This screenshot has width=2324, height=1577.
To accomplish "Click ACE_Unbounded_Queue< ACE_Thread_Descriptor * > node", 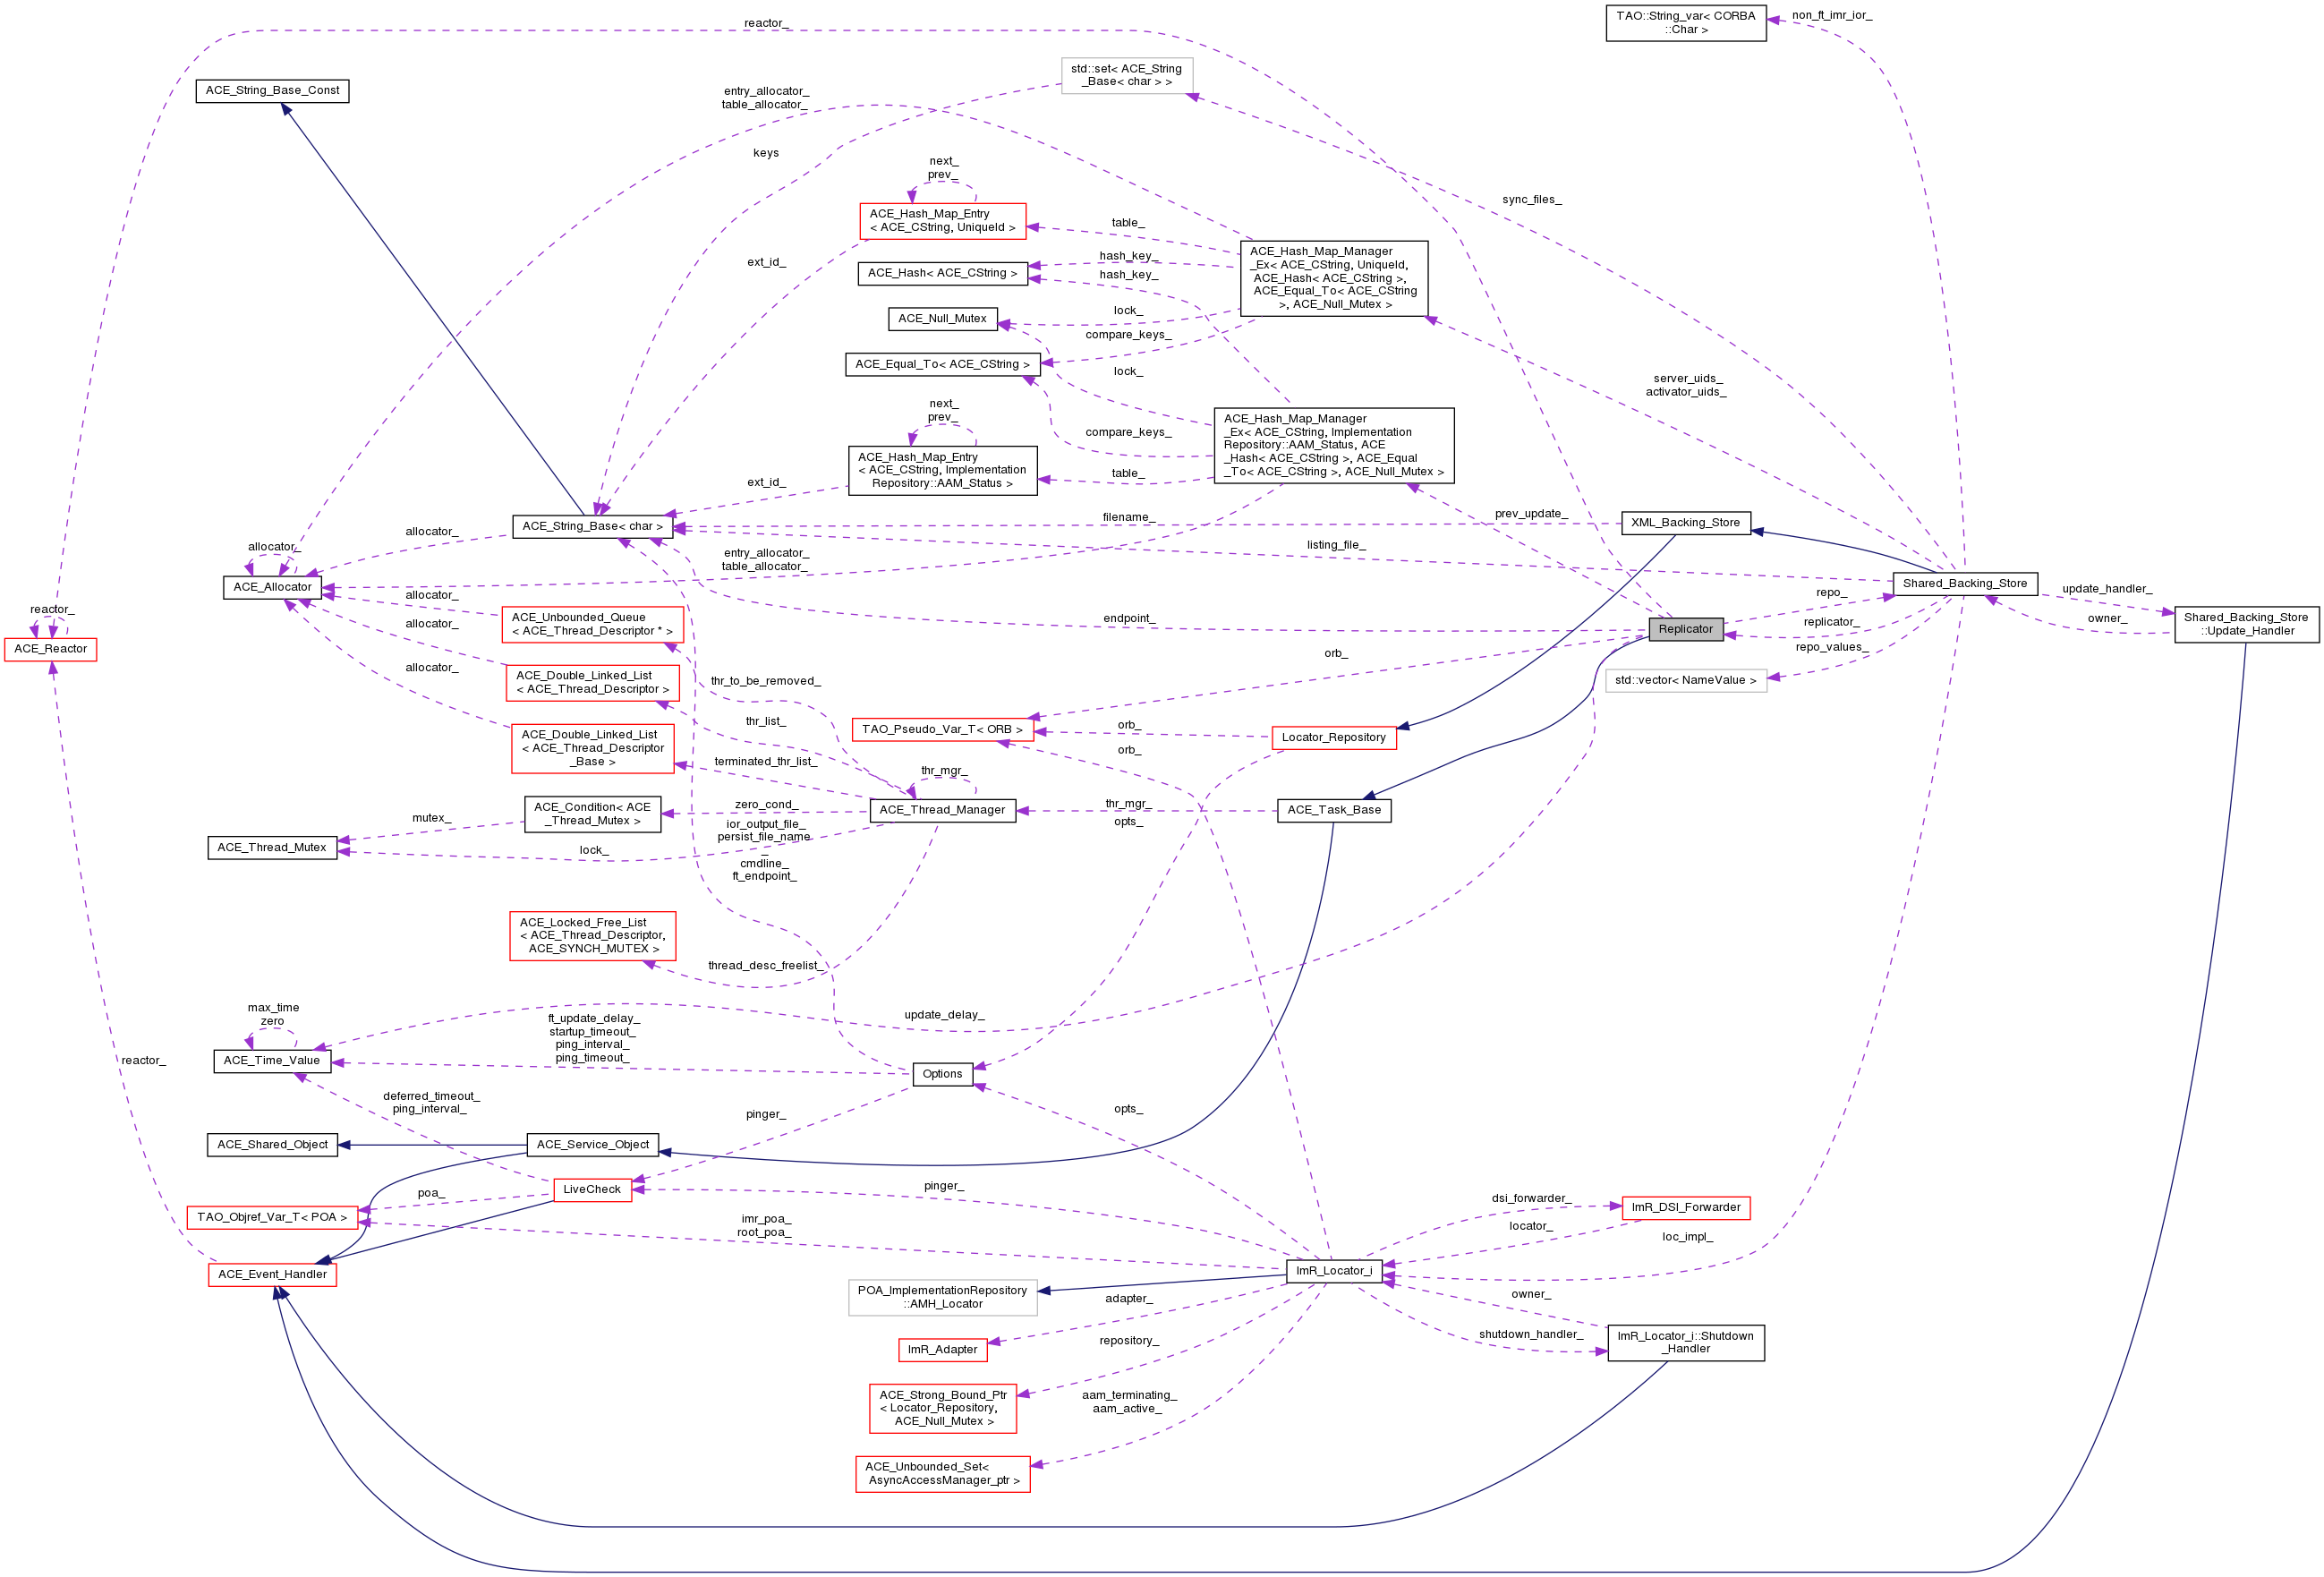I will point(592,625).
